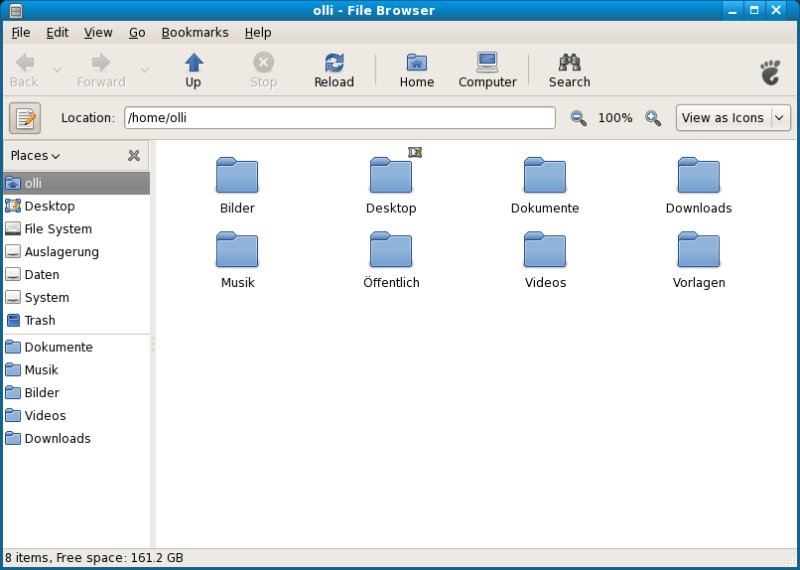Screen dimensions: 800x570
Task: Open Bilder bookmark in sidebar
Action: click(77, 392)
